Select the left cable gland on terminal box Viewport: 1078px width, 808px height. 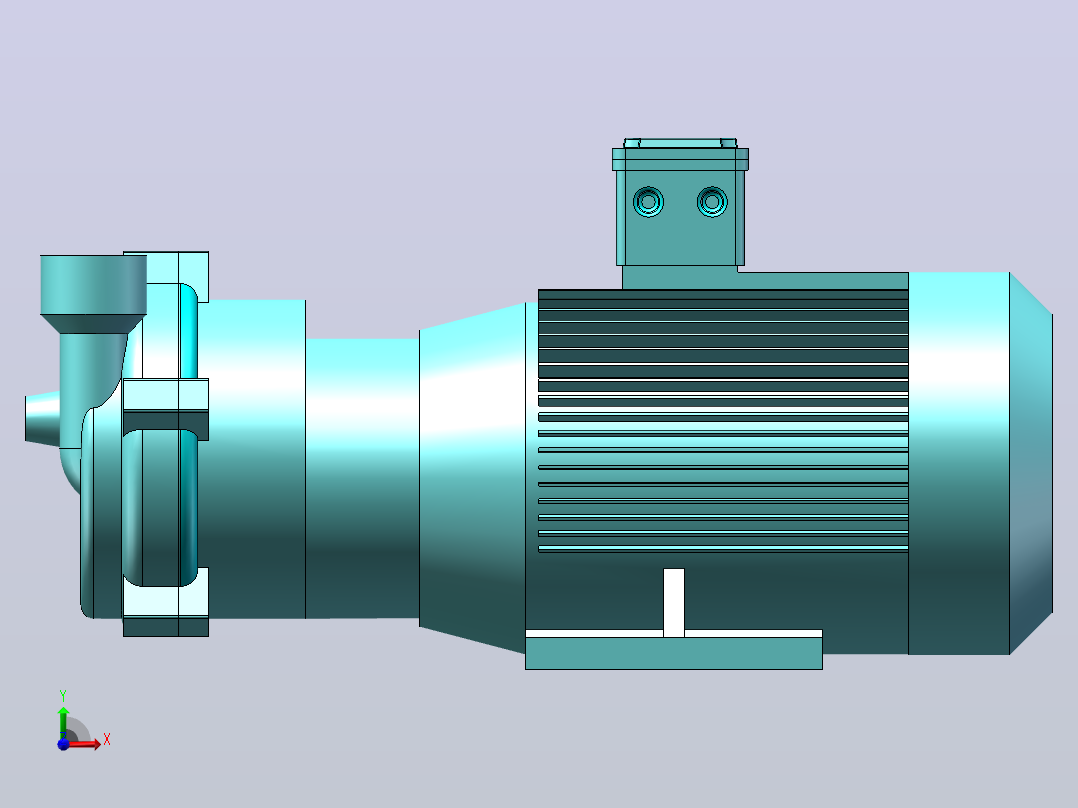(648, 202)
